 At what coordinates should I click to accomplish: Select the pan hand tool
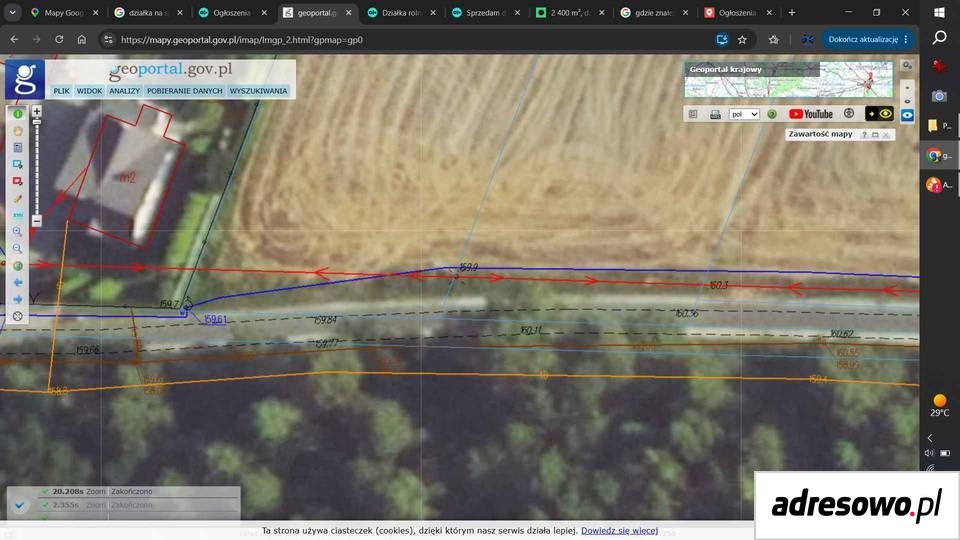pos(18,131)
